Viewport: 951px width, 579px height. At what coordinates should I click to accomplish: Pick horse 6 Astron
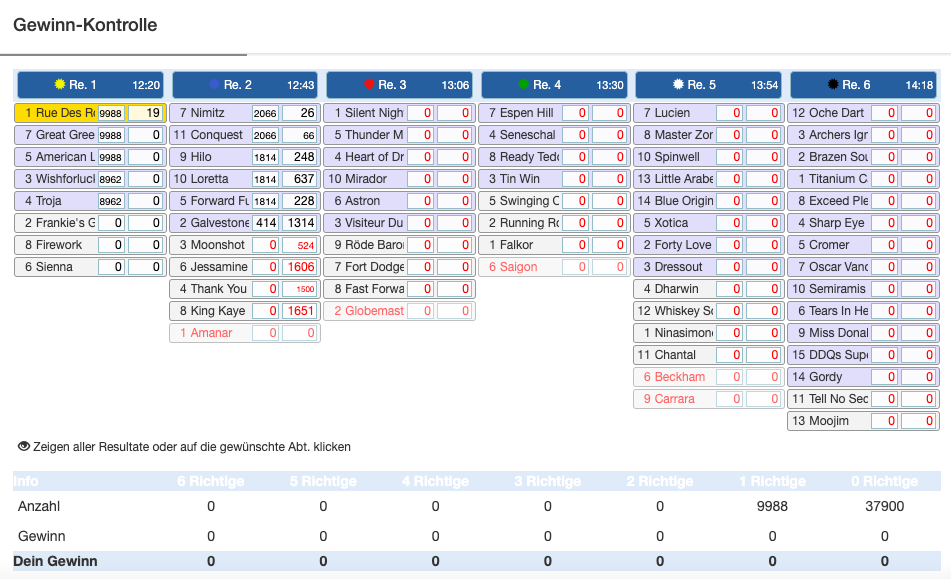[400, 201]
